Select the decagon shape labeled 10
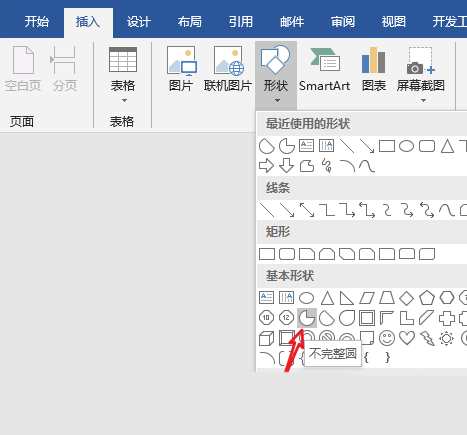This screenshot has width=467, height=435. (267, 318)
